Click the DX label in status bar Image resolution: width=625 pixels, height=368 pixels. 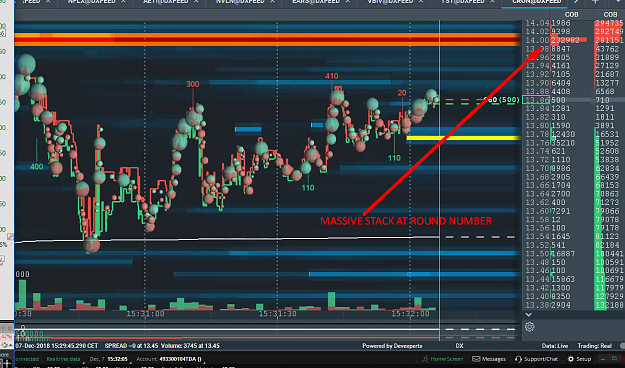pos(459,346)
